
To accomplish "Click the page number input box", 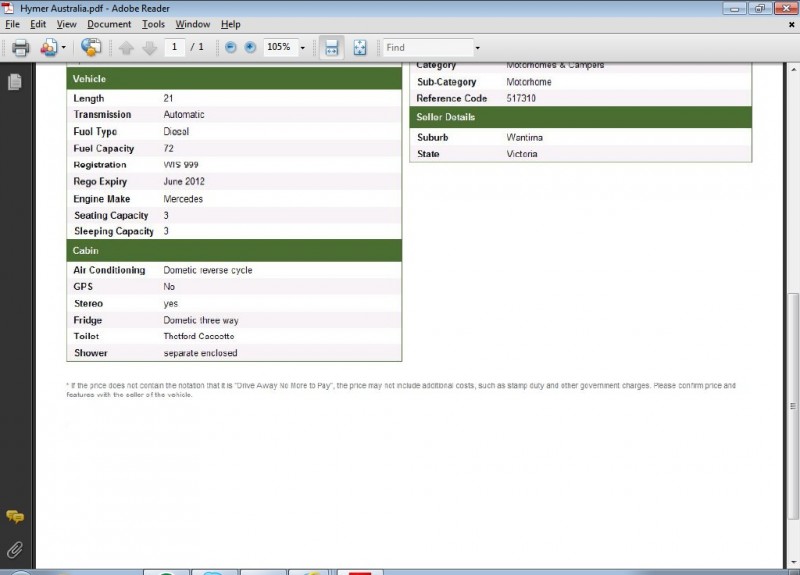I will coord(175,47).
